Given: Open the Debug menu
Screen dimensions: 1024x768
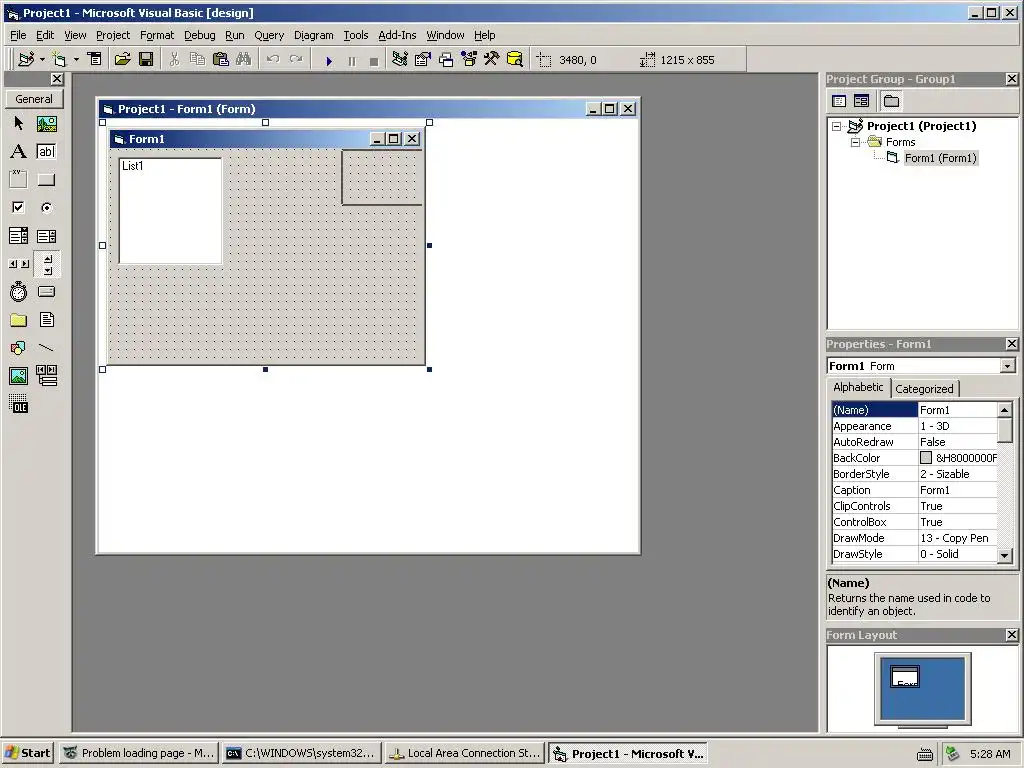Looking at the screenshot, I should click(199, 35).
